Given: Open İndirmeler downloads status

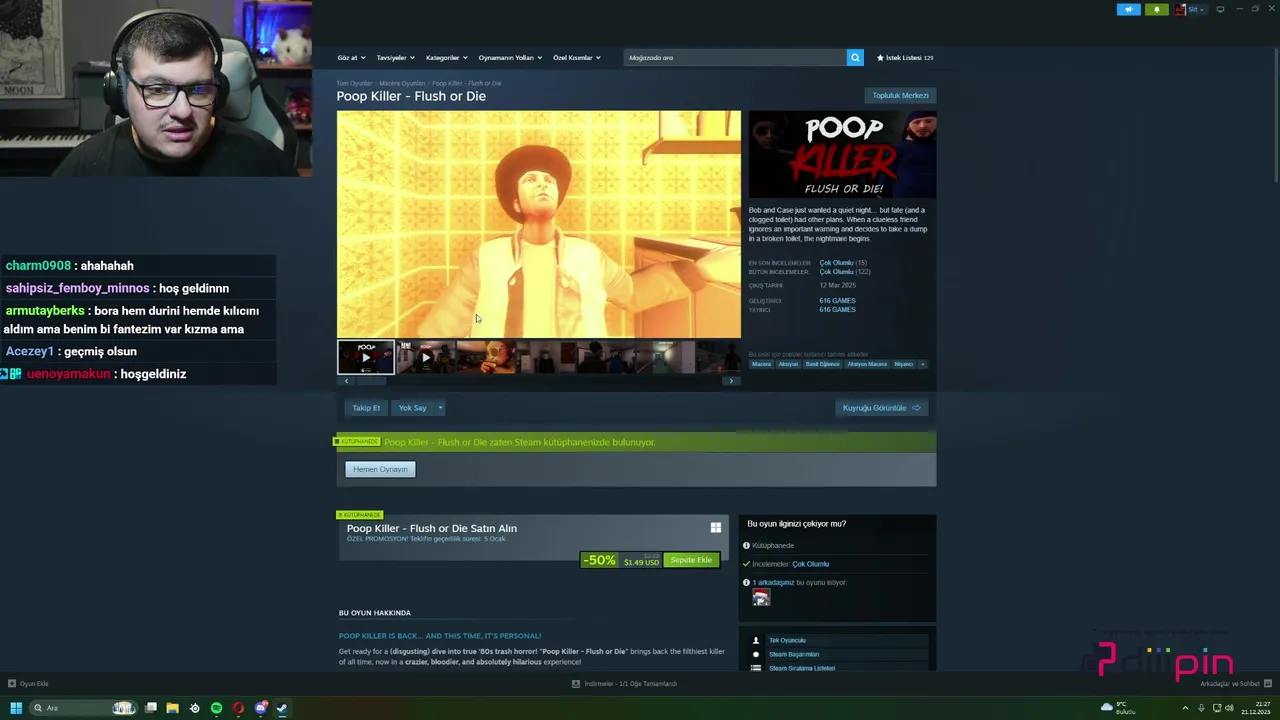Looking at the screenshot, I should click(x=625, y=684).
